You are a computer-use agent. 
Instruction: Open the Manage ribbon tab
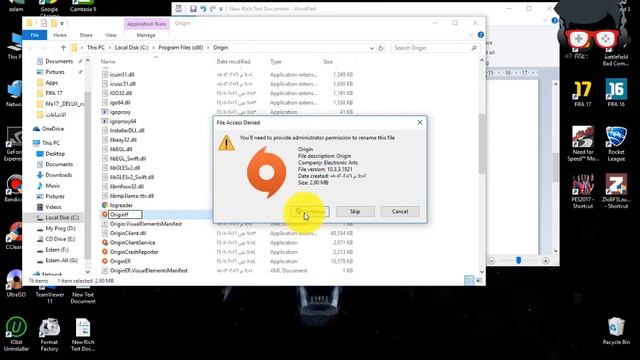tap(146, 35)
